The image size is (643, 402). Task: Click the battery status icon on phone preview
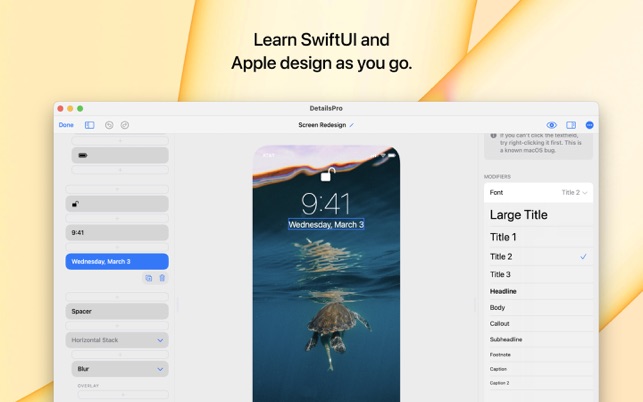[392, 155]
